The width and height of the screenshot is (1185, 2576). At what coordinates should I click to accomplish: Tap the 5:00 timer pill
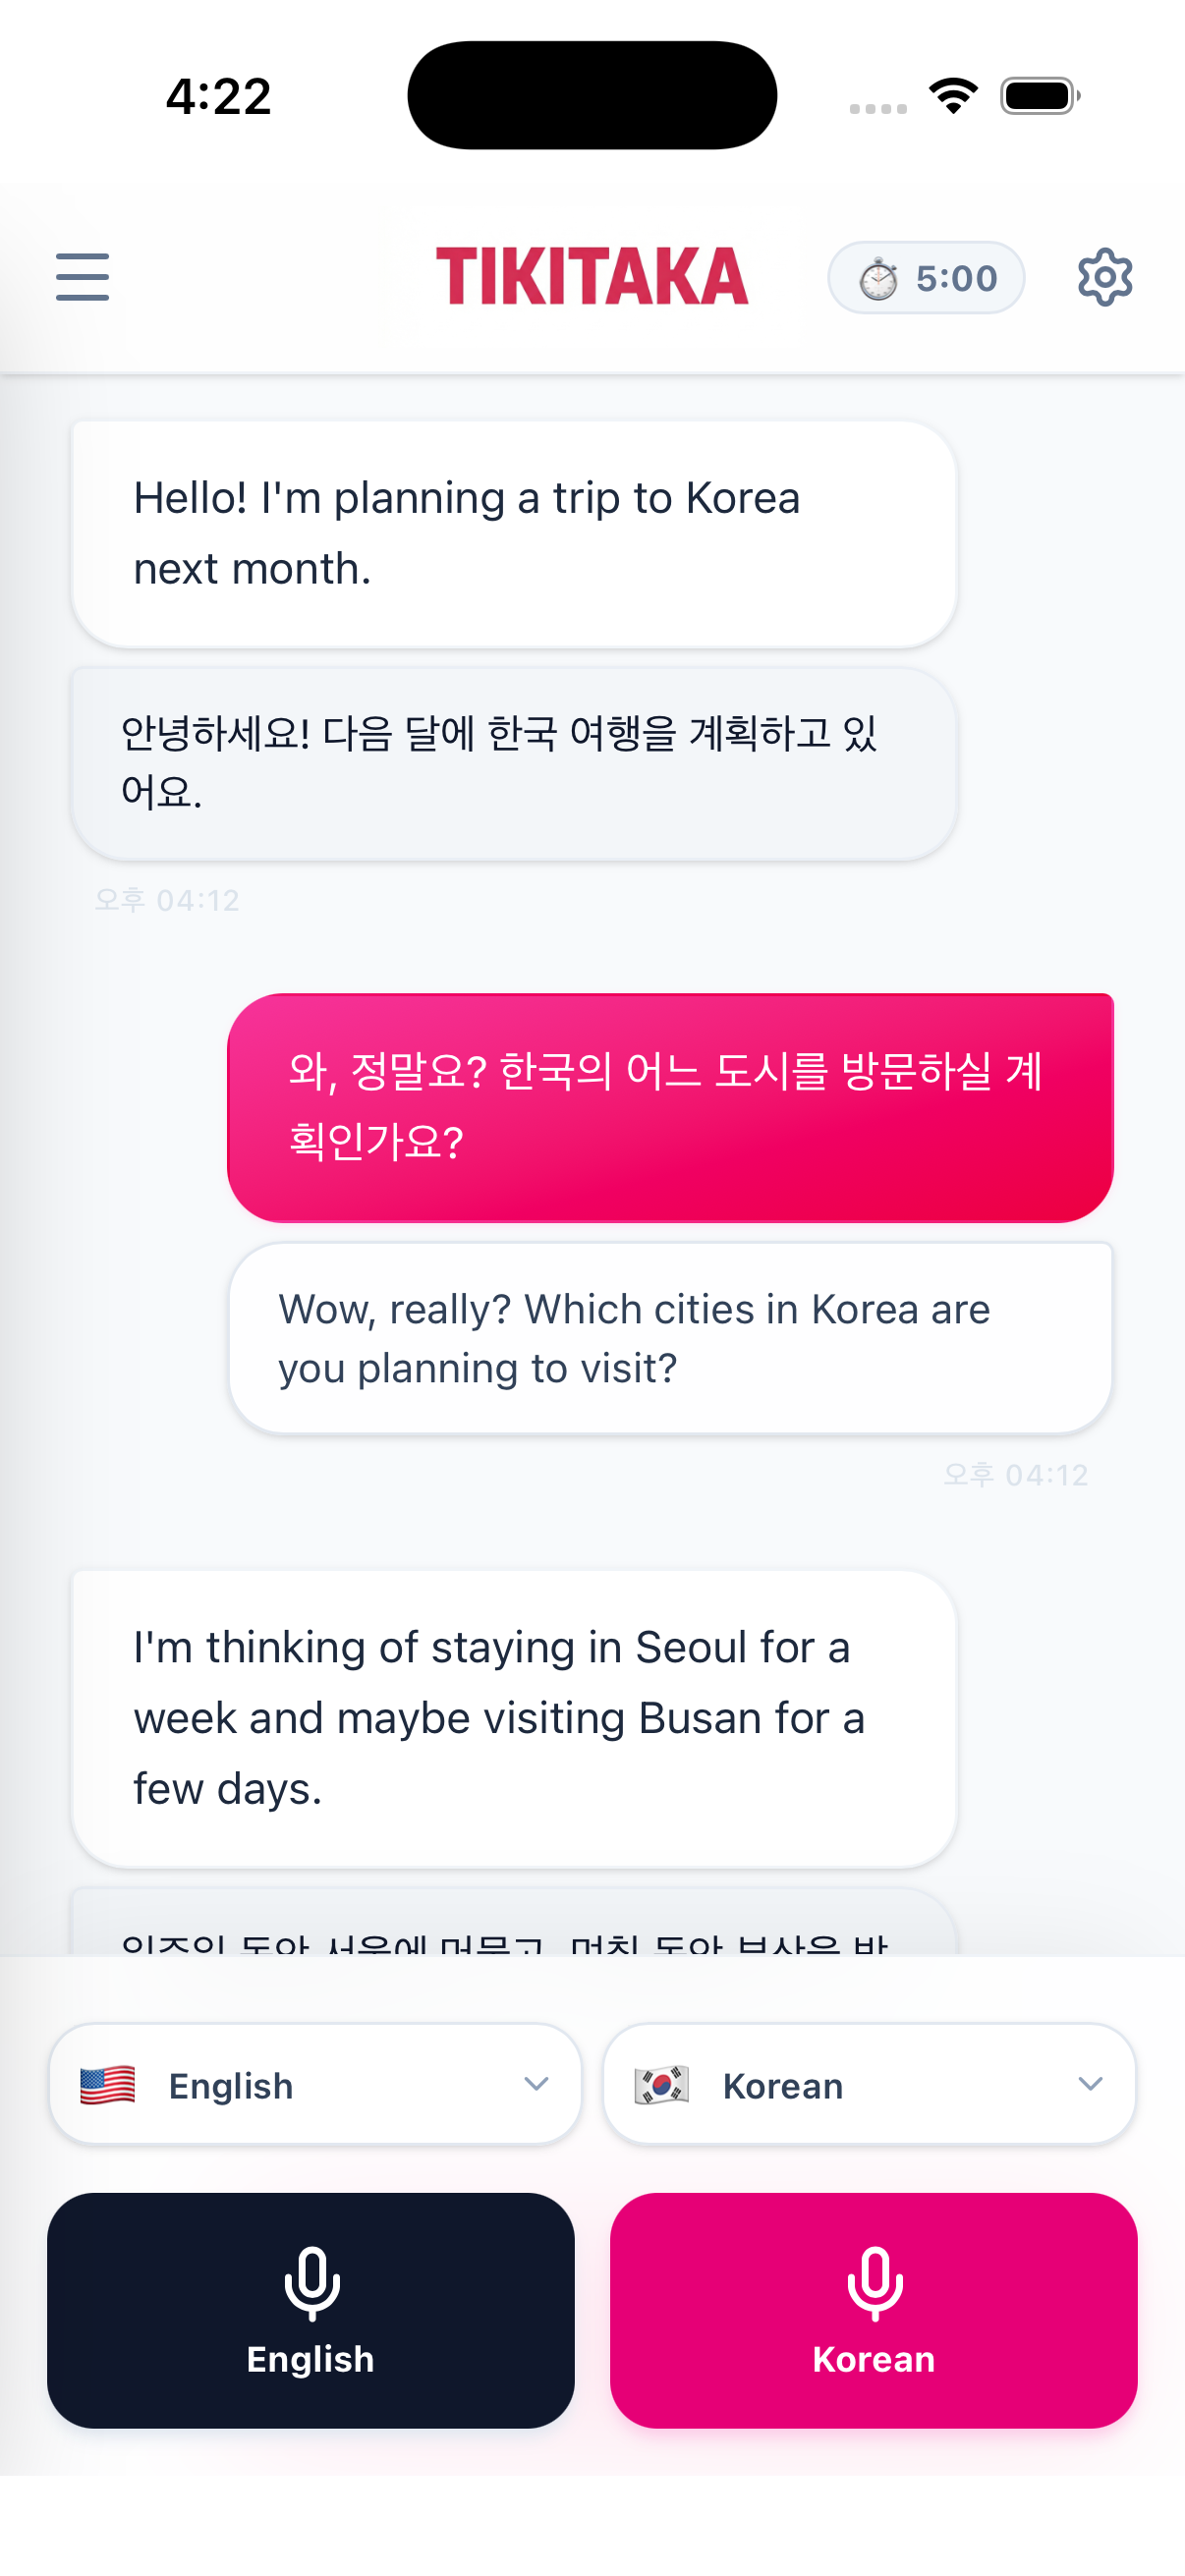(x=926, y=278)
